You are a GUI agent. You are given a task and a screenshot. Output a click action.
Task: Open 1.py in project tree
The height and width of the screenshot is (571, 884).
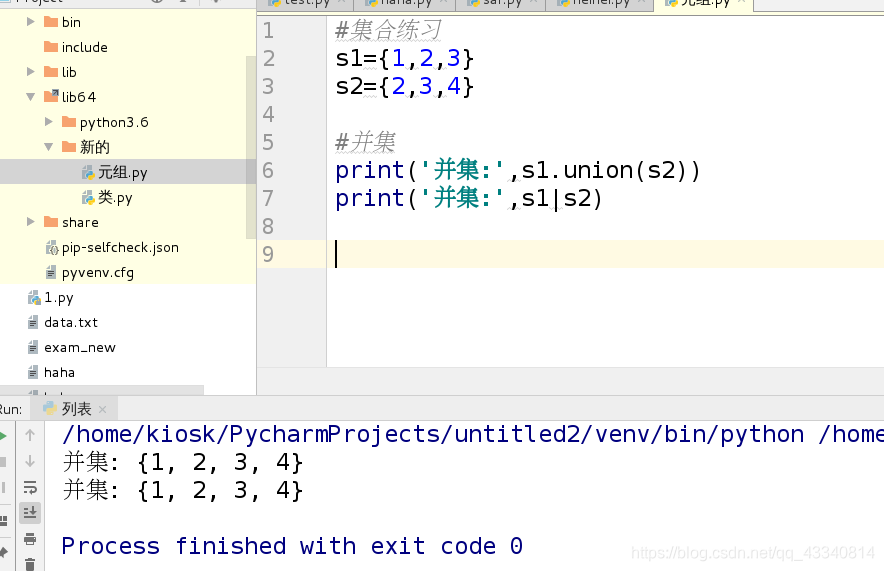tap(51, 297)
